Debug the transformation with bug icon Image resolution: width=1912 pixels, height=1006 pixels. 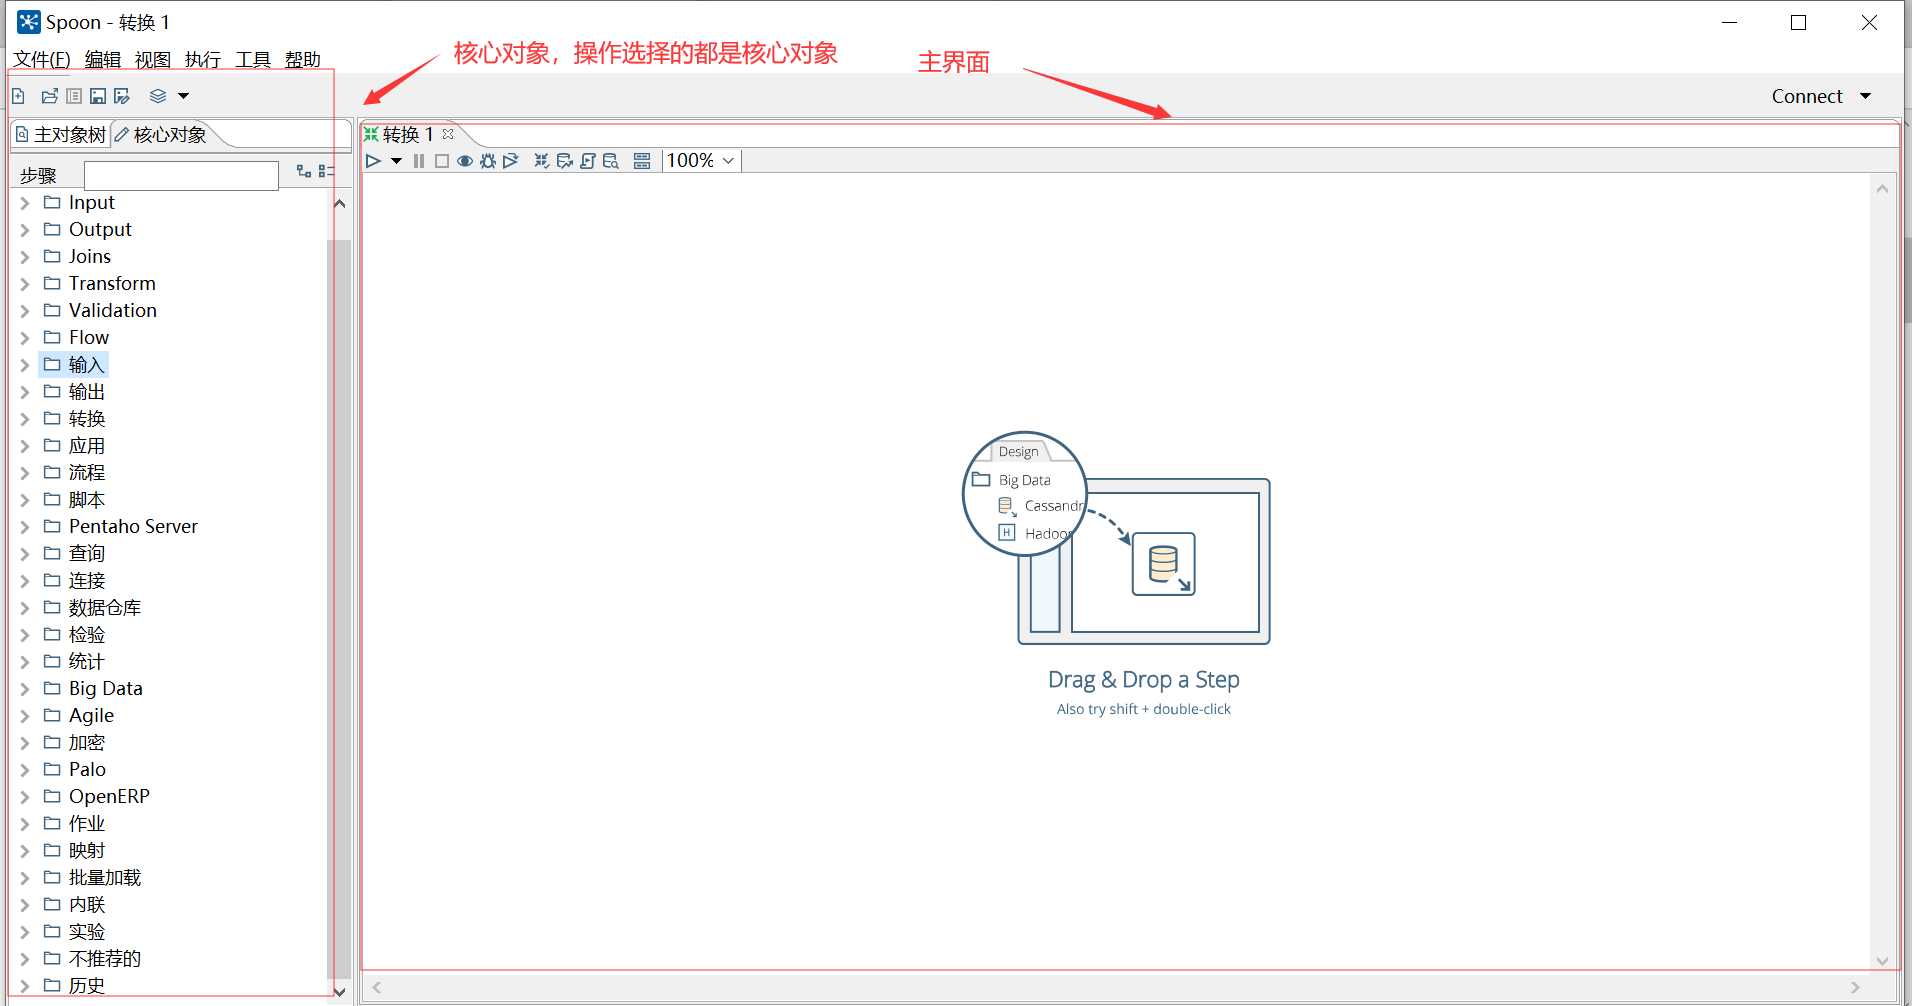click(488, 161)
